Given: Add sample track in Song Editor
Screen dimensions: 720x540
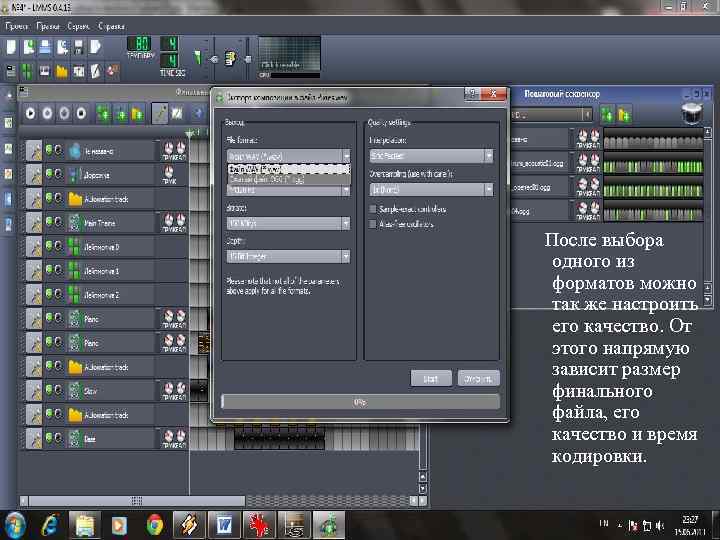Looking at the screenshot, I should coord(121,113).
